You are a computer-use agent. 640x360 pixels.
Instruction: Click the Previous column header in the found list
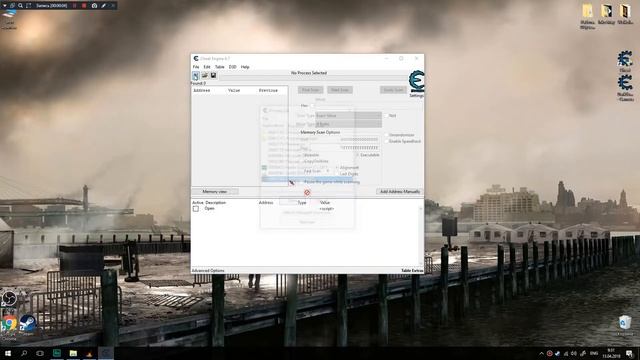[x=268, y=90]
